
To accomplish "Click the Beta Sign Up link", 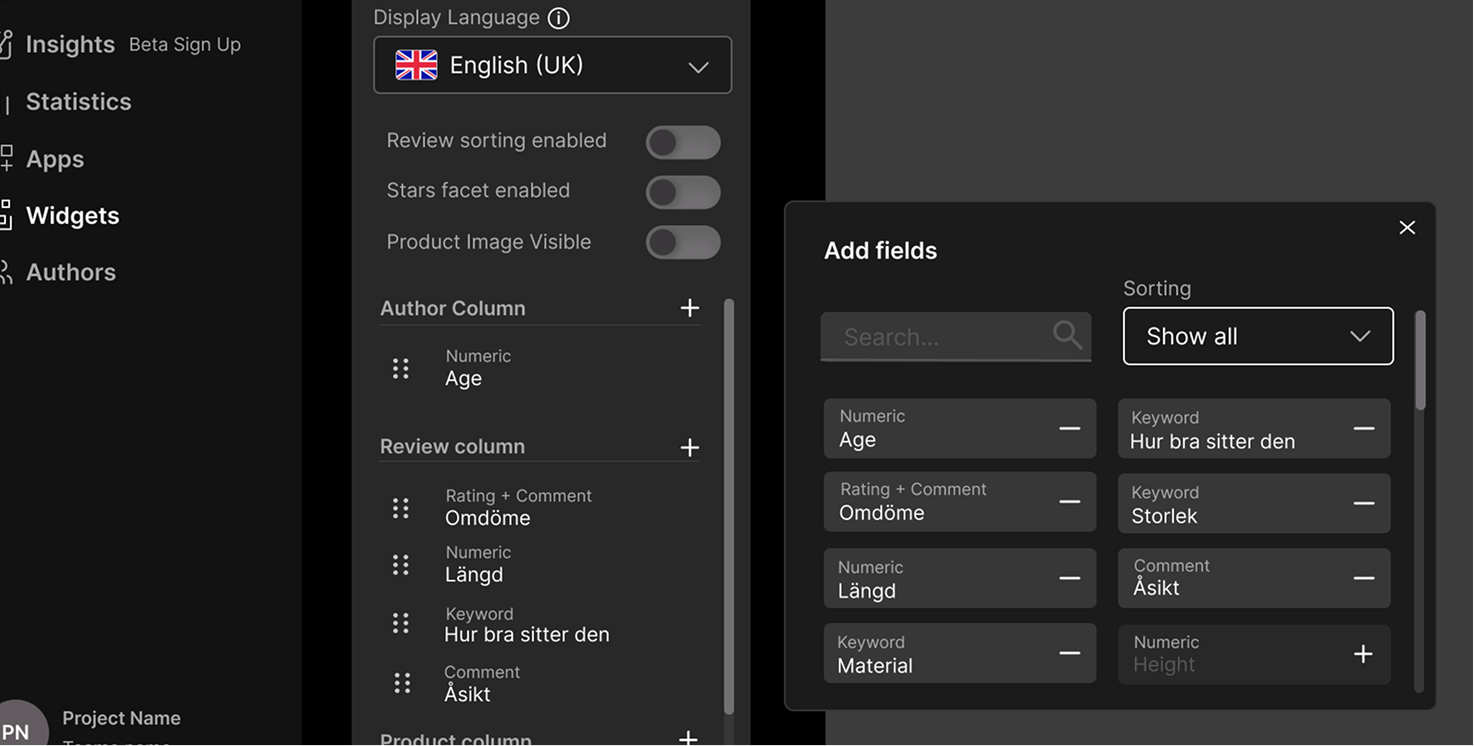I will pyautogui.click(x=185, y=45).
